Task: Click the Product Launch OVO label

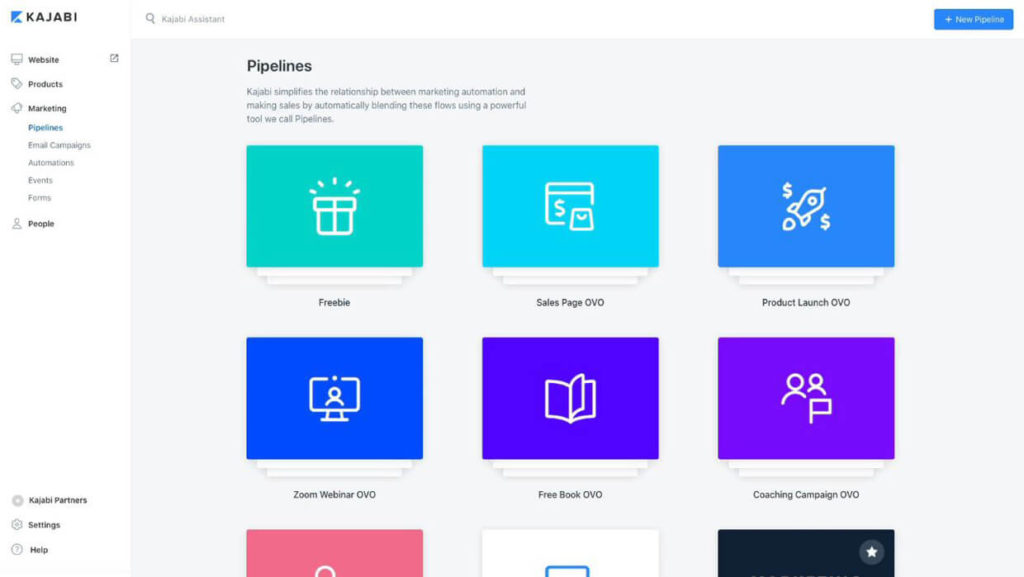Action: tap(806, 302)
